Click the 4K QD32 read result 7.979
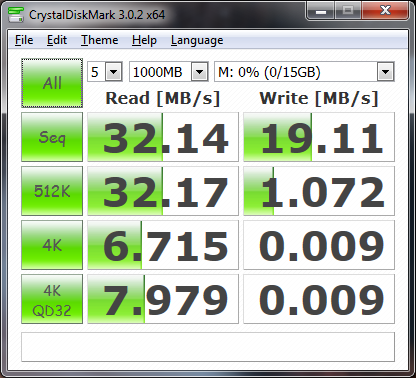Screen dimensions: 416x378 [163, 299]
